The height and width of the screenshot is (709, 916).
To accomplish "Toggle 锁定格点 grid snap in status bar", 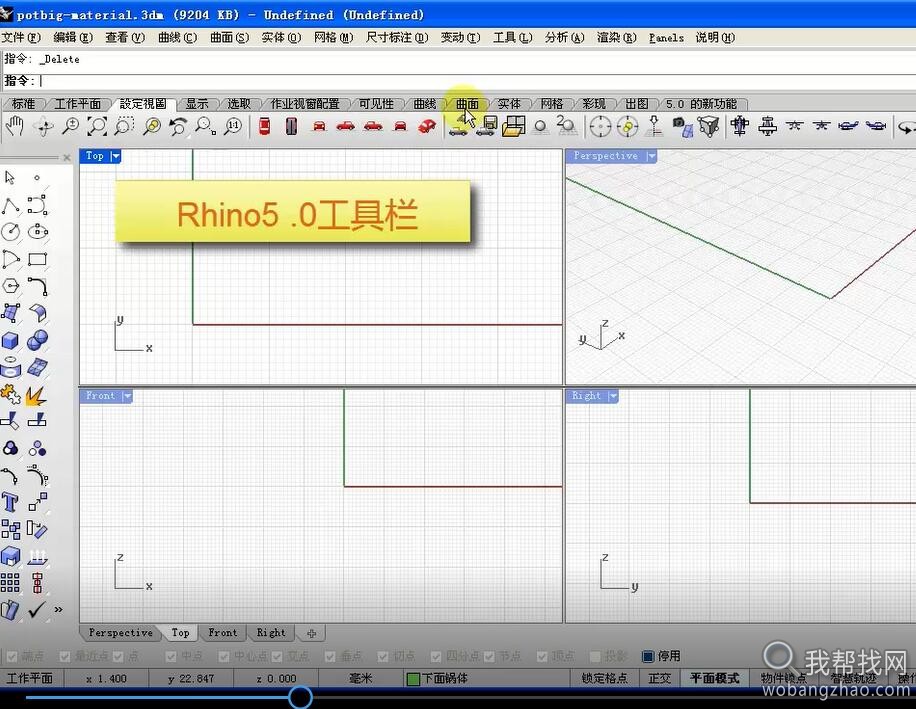I will click(605, 678).
